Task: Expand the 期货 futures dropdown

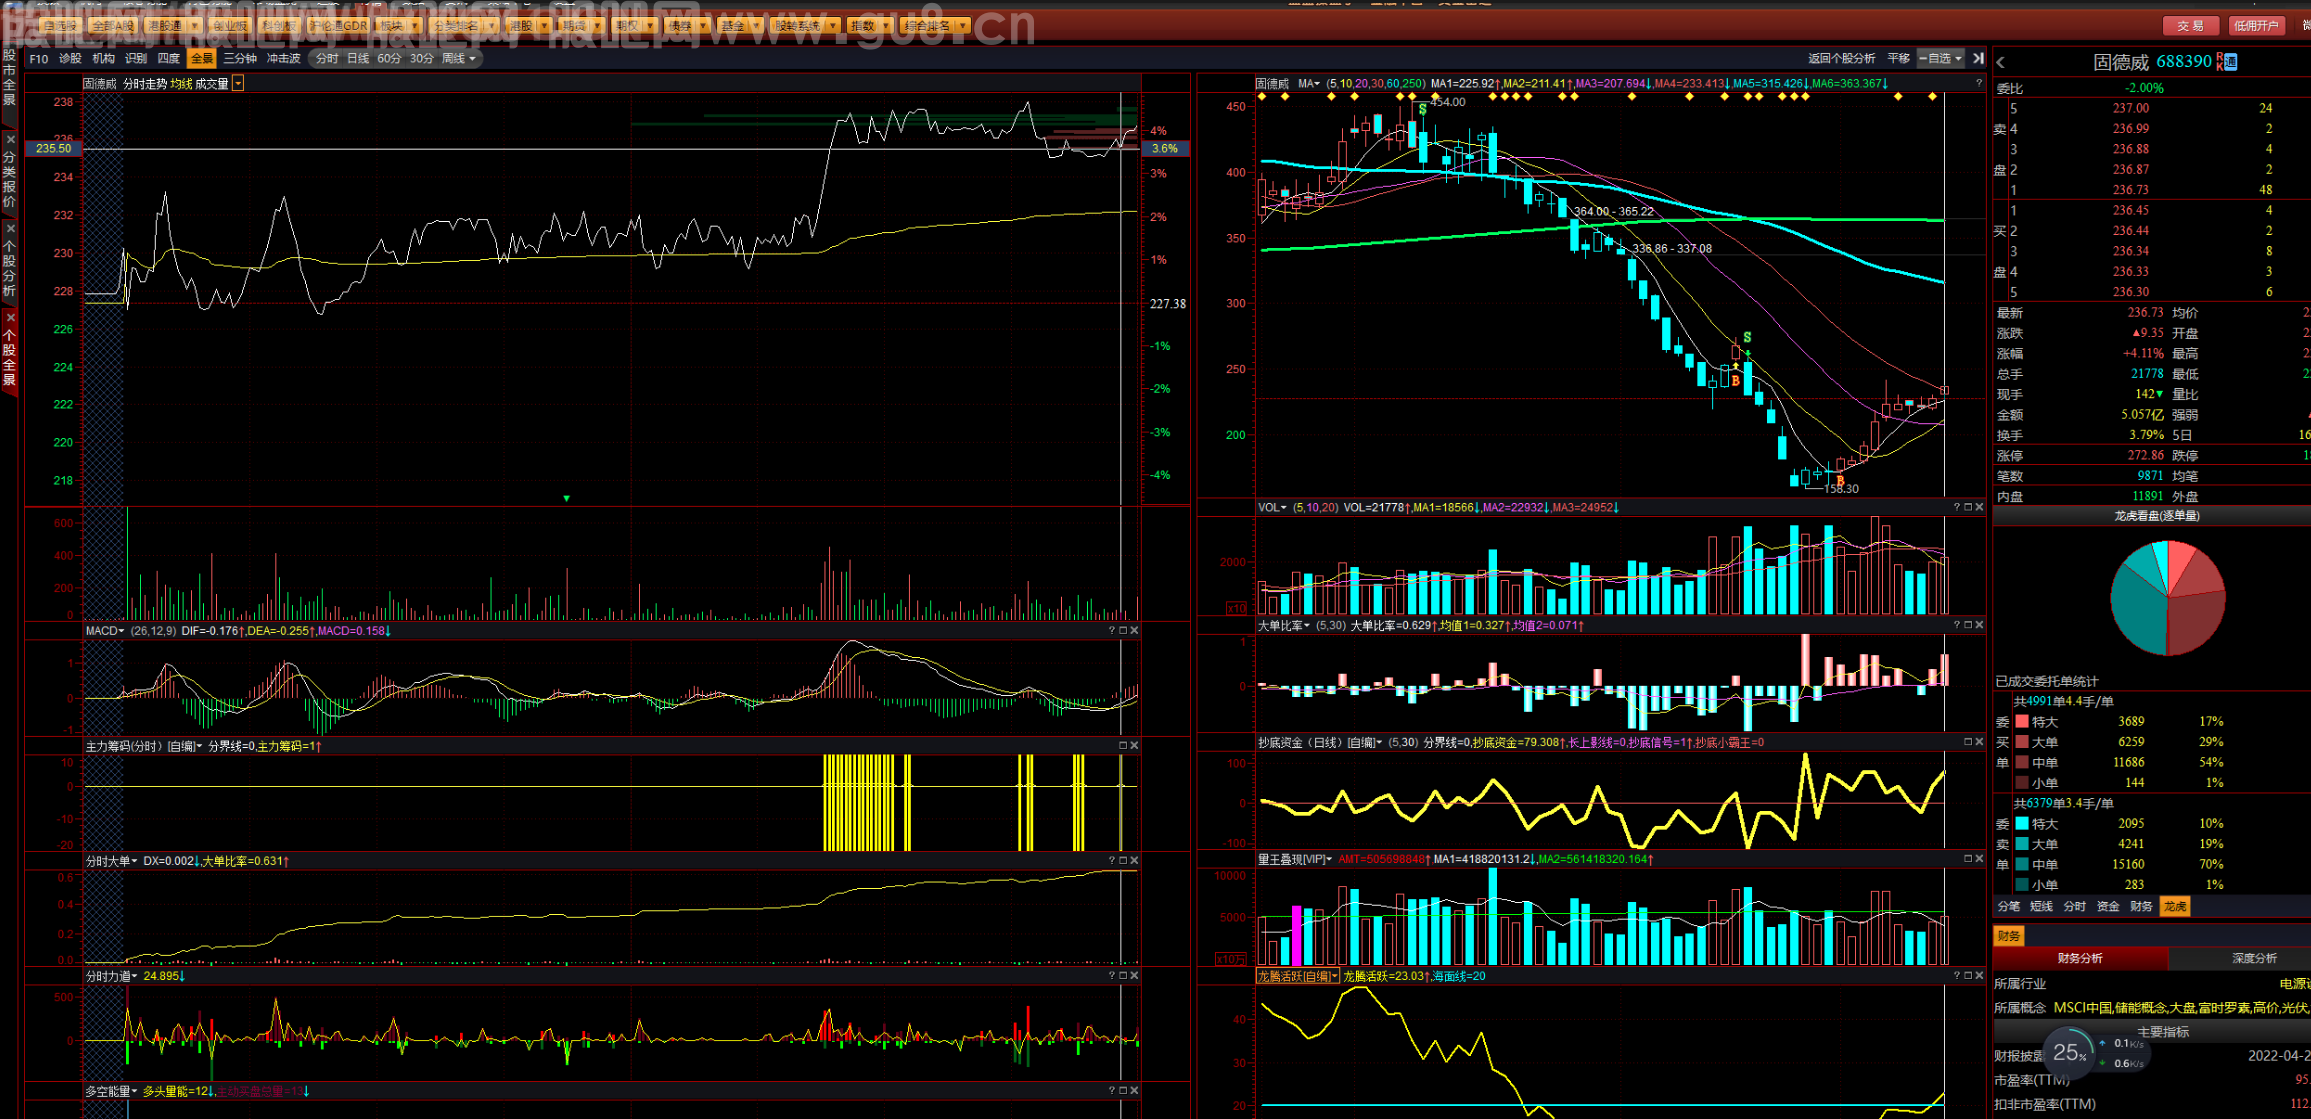Action: (x=597, y=25)
